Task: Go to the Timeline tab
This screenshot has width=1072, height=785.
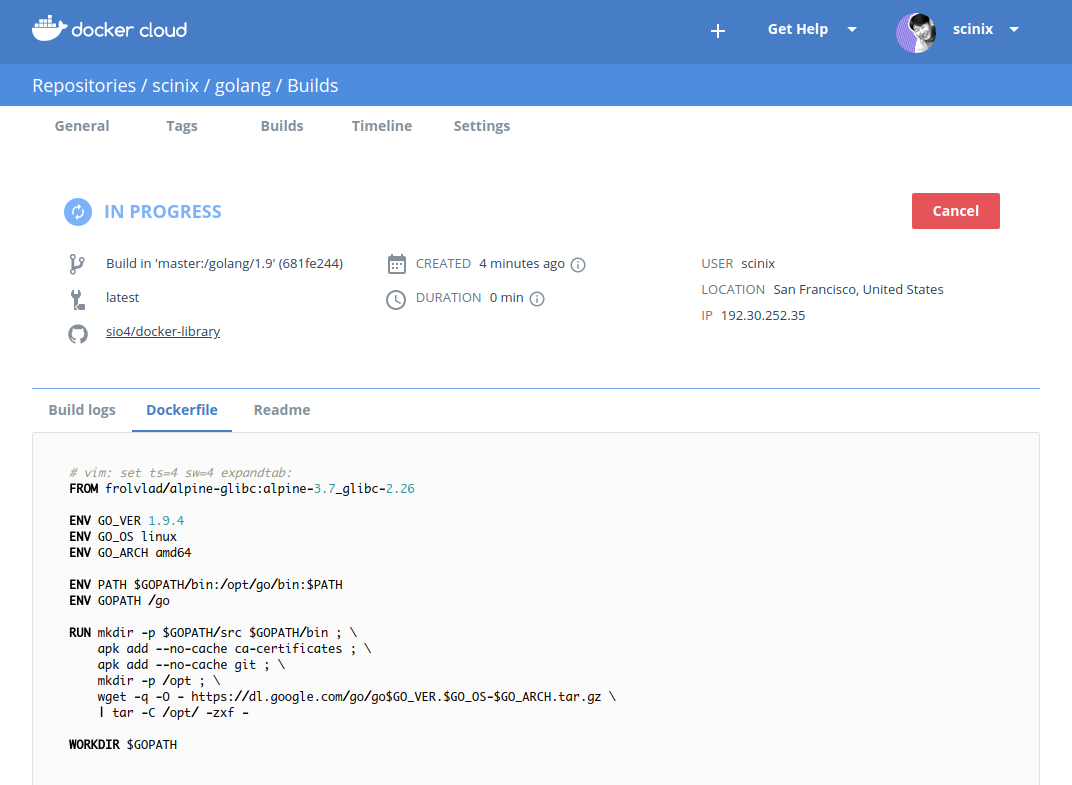Action: [382, 126]
